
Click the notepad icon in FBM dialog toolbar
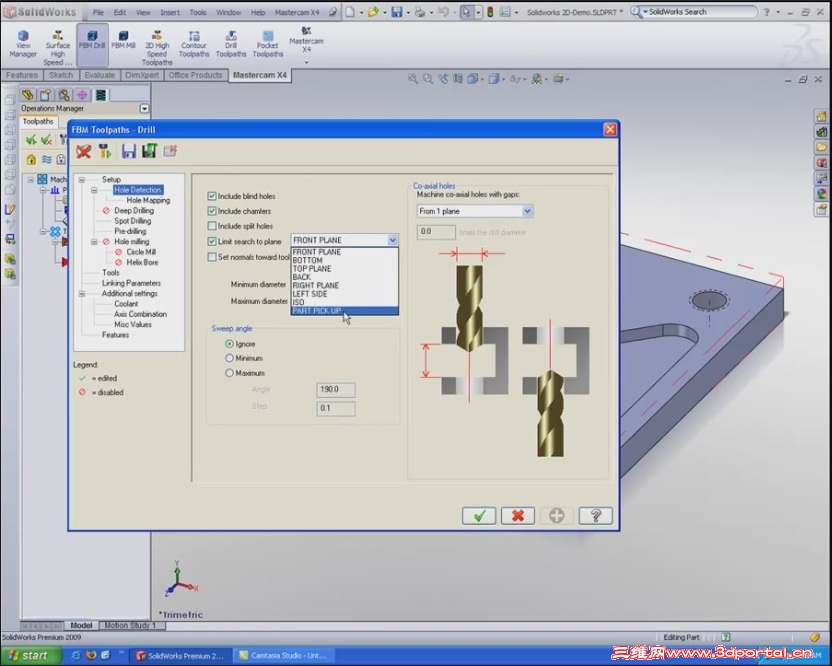pos(170,151)
